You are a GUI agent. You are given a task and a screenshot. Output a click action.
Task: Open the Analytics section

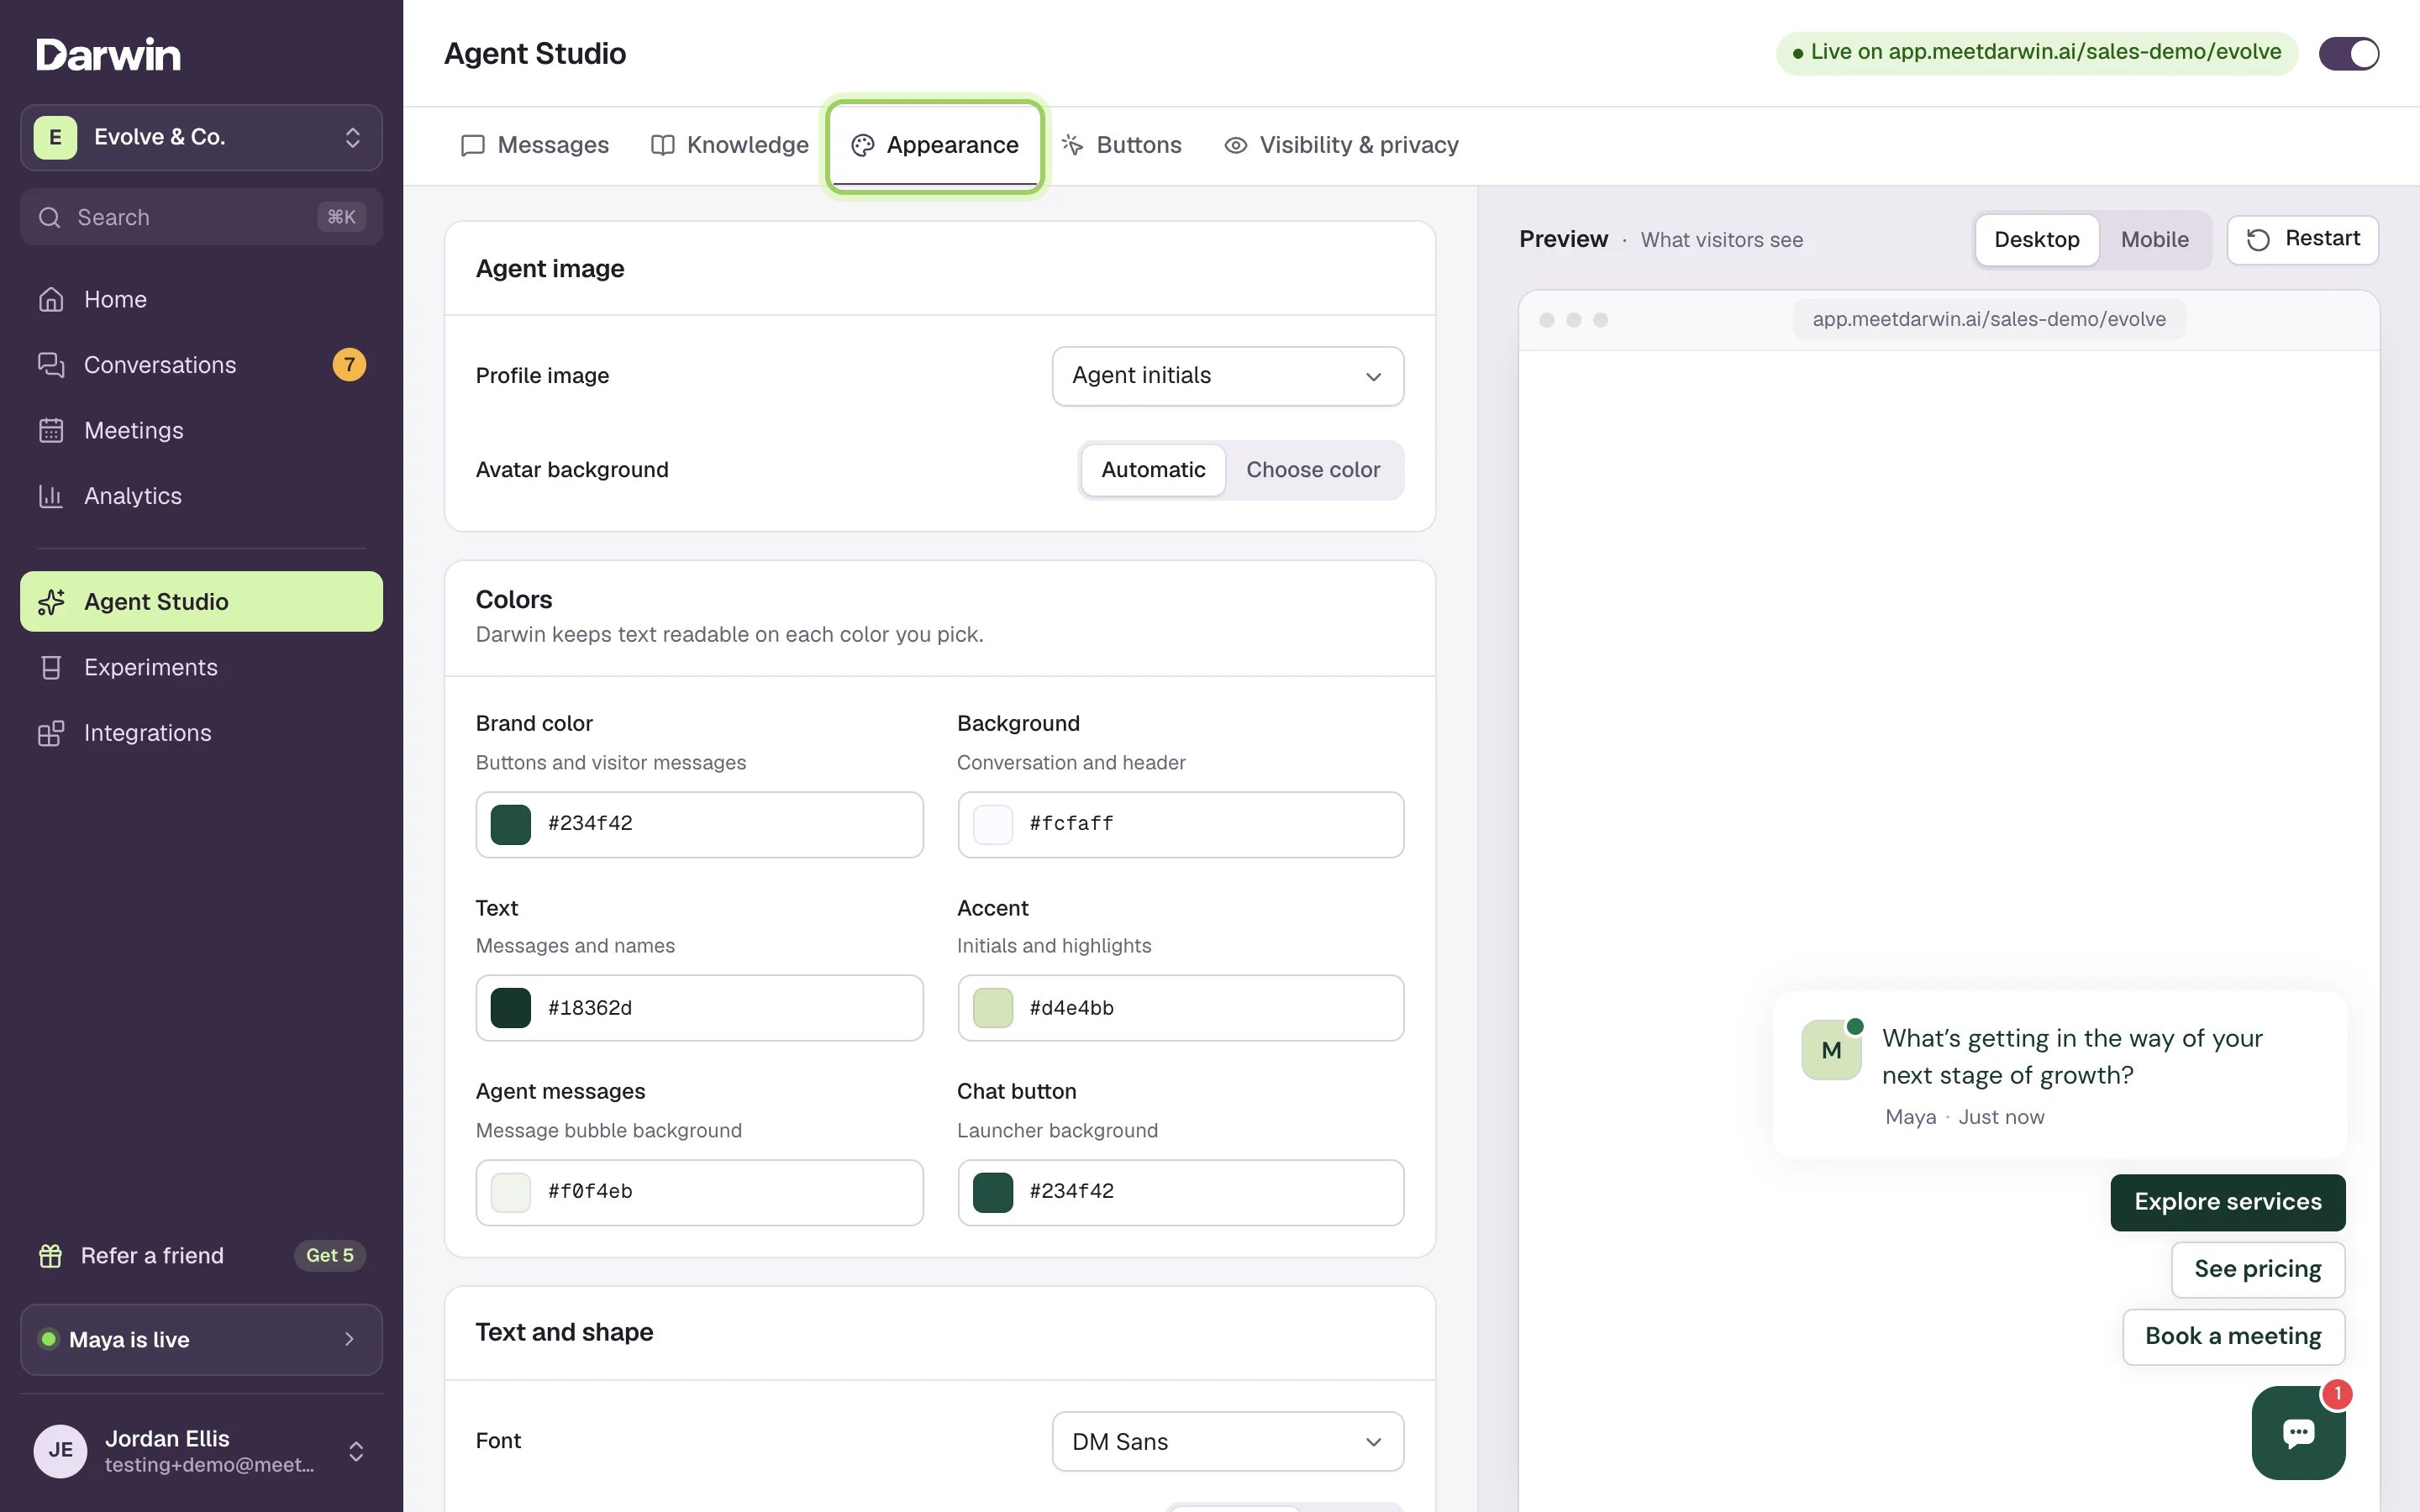pos(201,496)
